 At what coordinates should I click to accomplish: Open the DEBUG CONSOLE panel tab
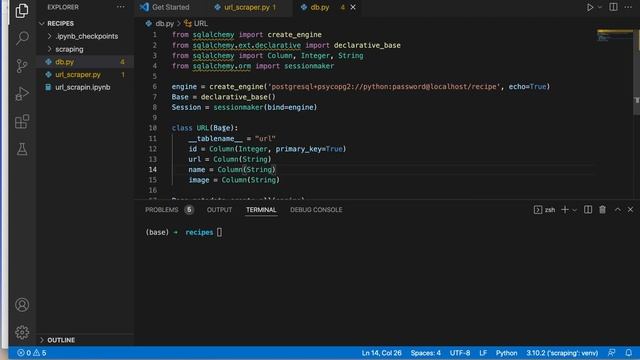coord(316,210)
